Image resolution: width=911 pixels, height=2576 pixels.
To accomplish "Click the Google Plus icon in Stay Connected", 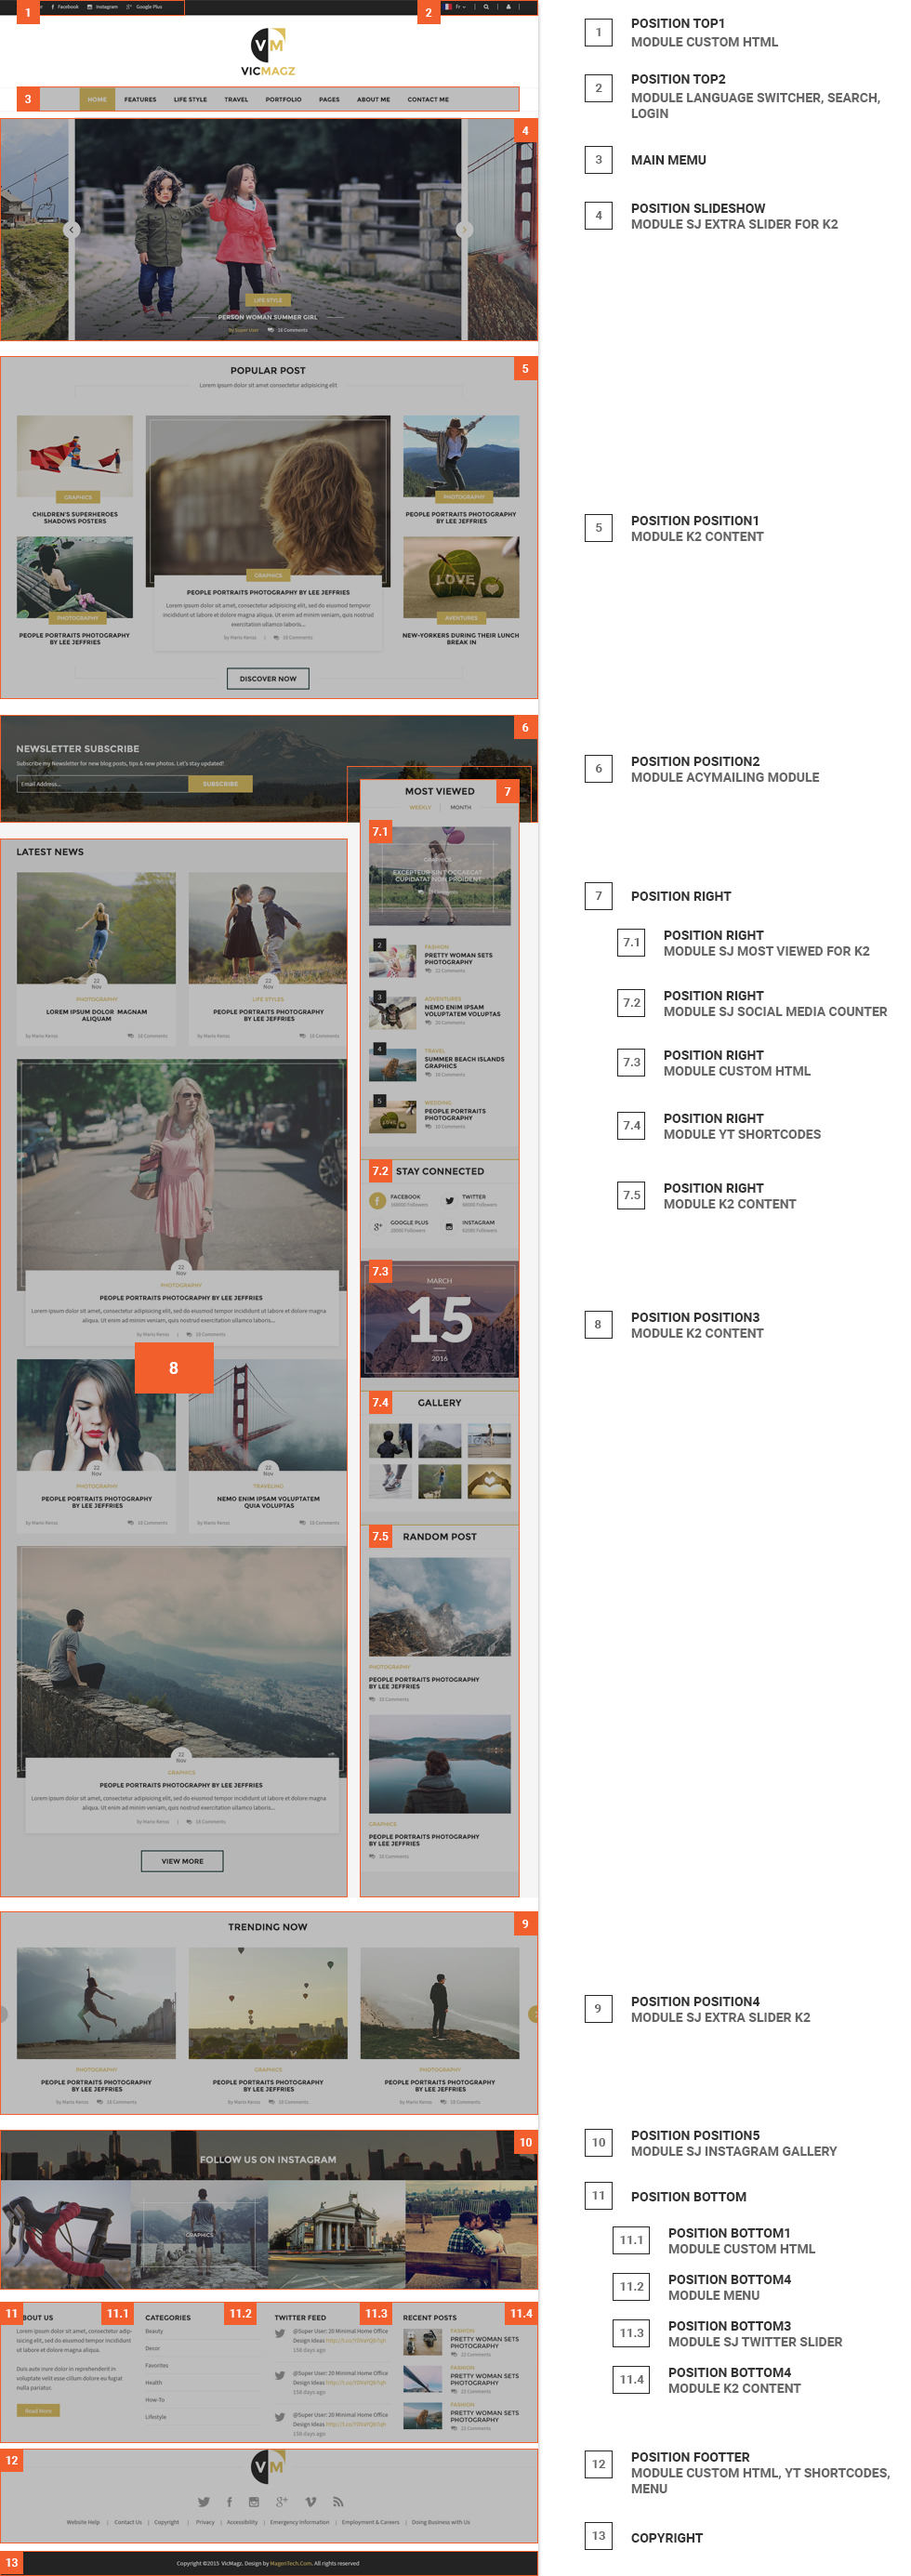I will point(377,1227).
